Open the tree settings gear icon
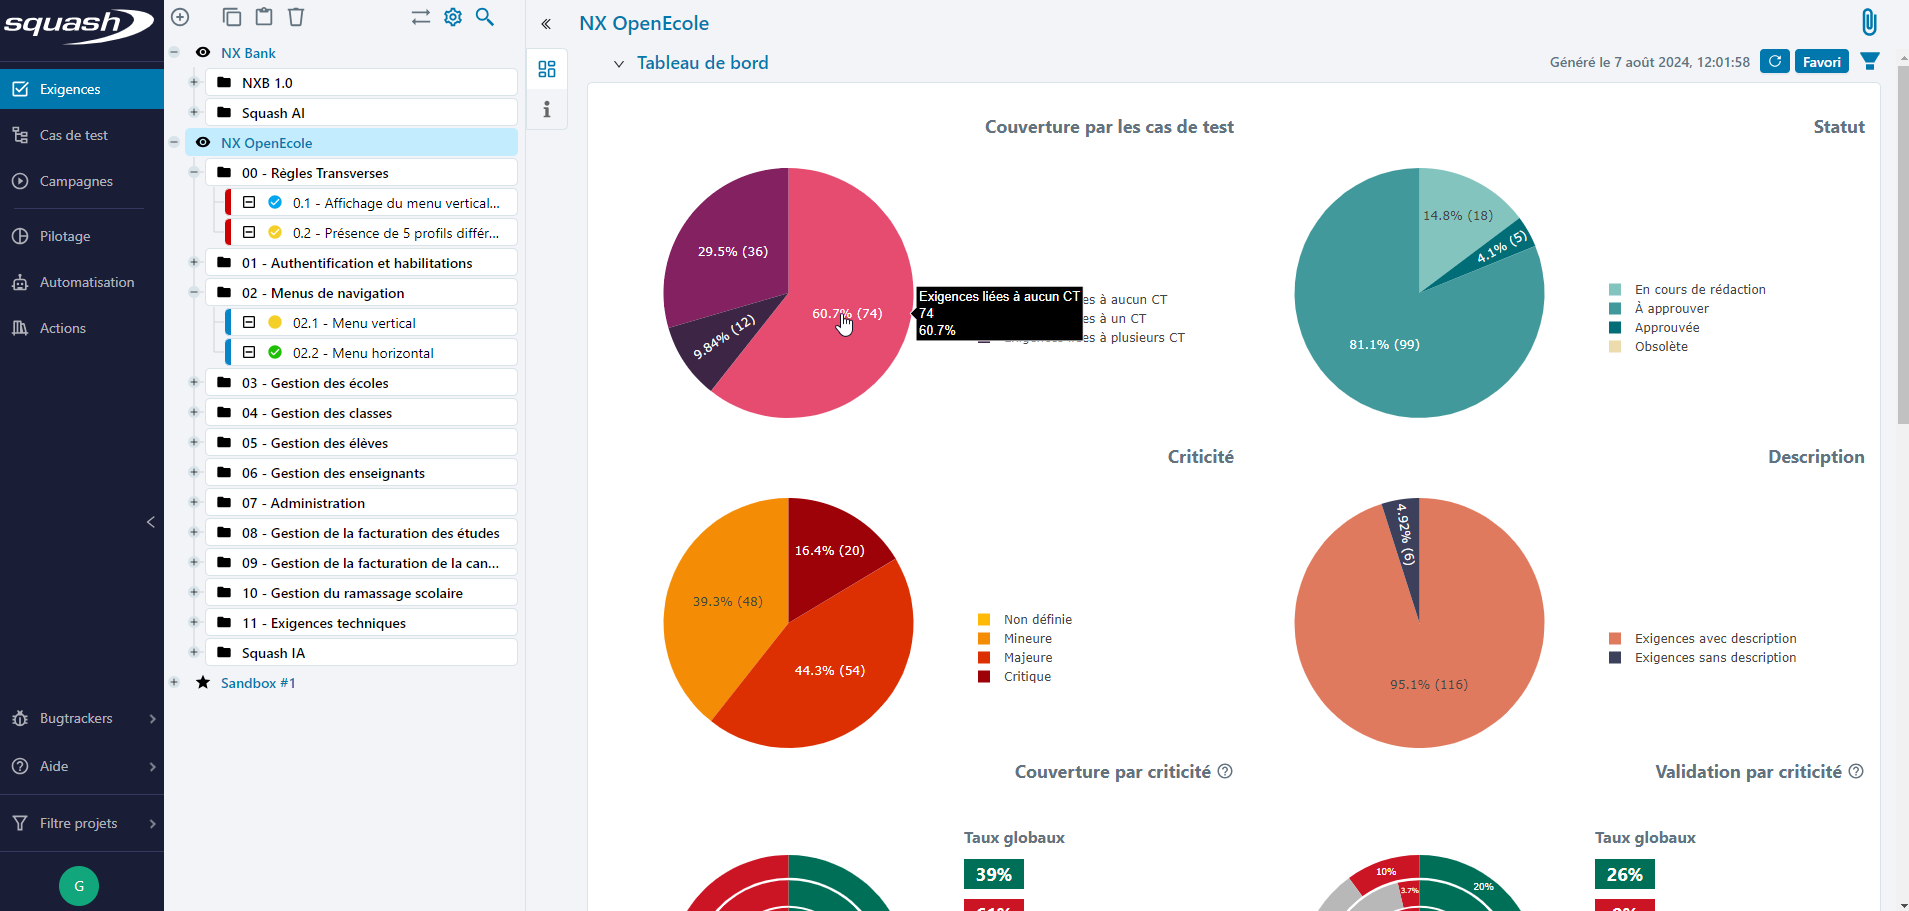Viewport: 1909px width, 911px height. (x=453, y=17)
